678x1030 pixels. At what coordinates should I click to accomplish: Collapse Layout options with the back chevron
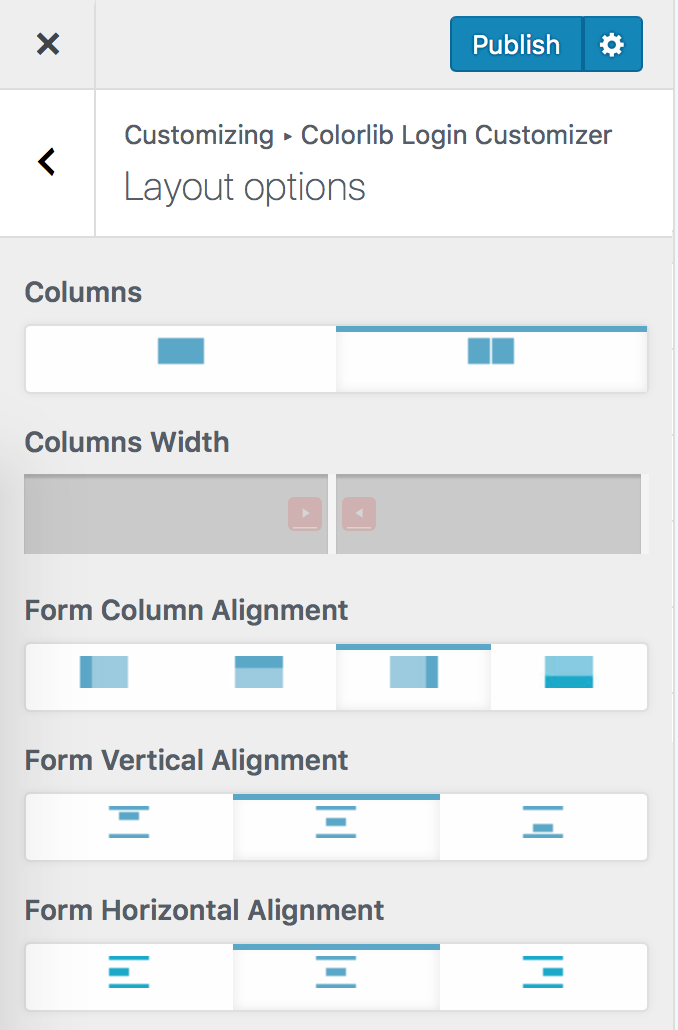(x=45, y=161)
